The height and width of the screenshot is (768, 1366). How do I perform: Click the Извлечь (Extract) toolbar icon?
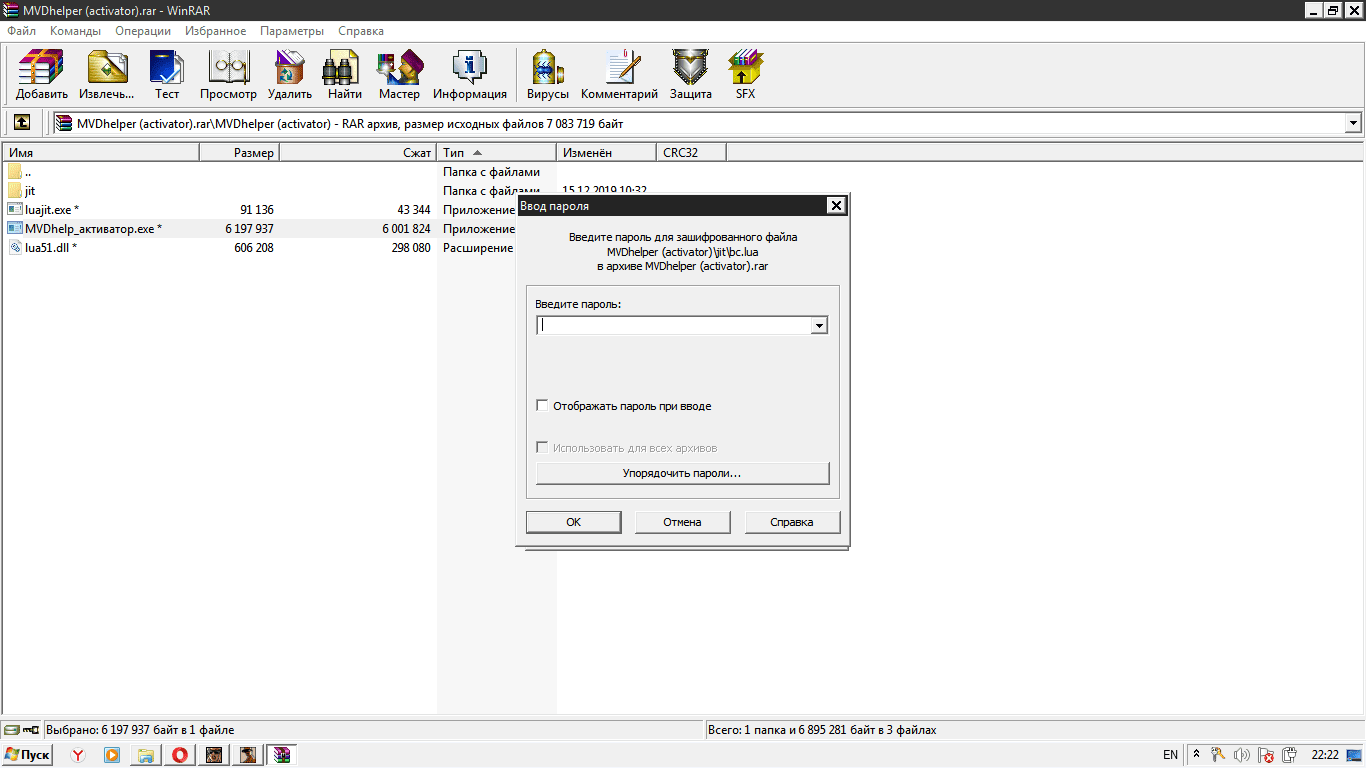(106, 75)
